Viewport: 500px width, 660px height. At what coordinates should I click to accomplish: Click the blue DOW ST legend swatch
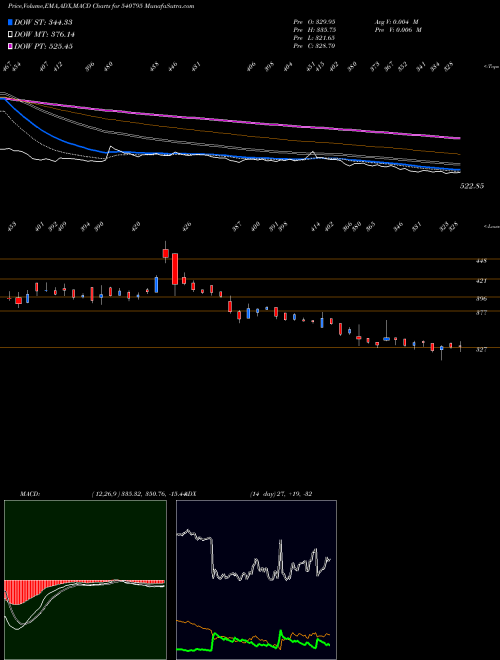point(10,23)
